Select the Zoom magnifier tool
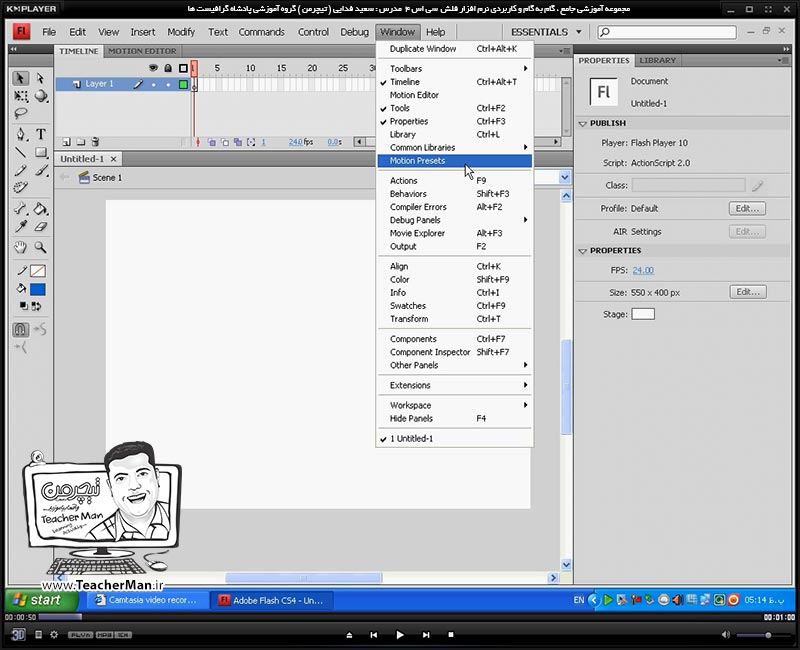The image size is (800, 650). (40, 247)
